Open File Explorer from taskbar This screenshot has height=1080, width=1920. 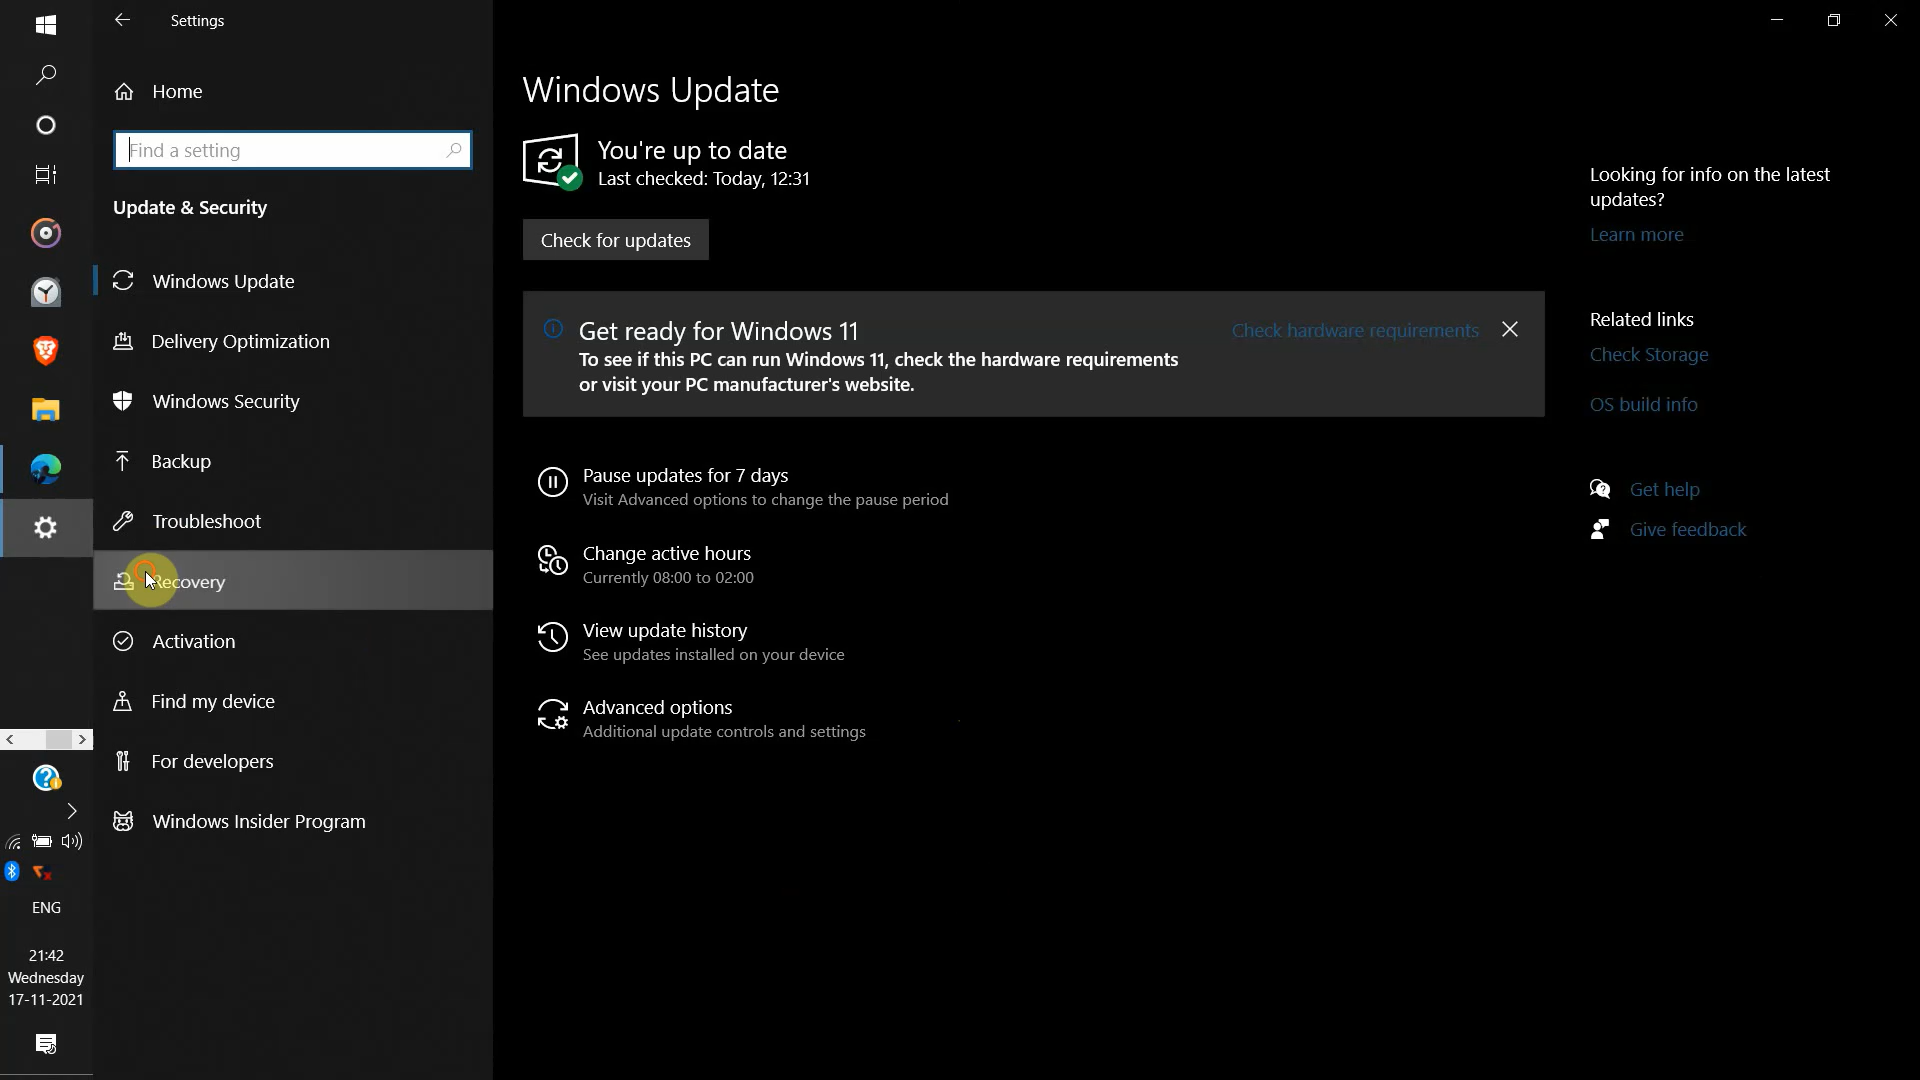(x=46, y=410)
